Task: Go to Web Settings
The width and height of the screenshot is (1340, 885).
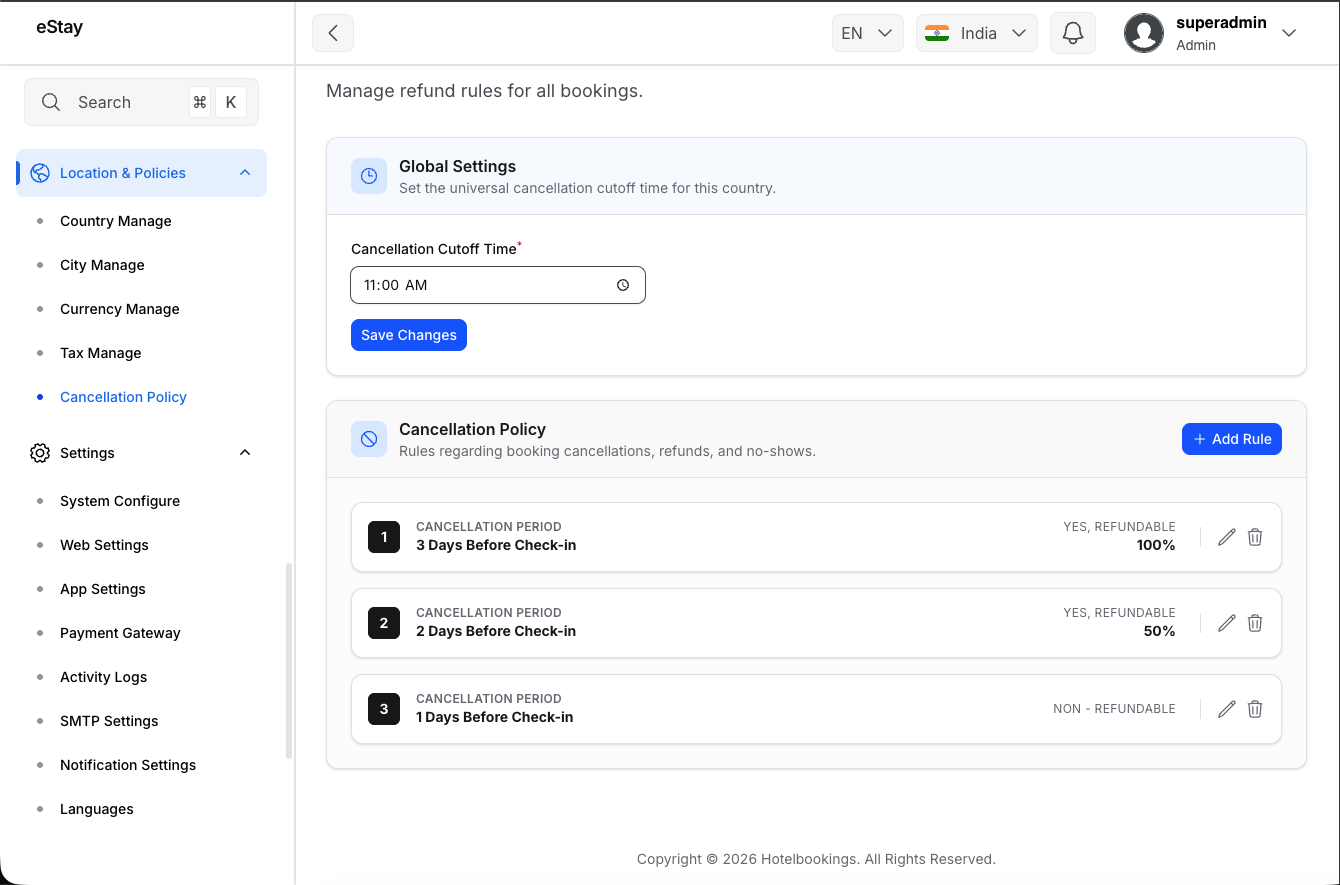Action: point(104,545)
